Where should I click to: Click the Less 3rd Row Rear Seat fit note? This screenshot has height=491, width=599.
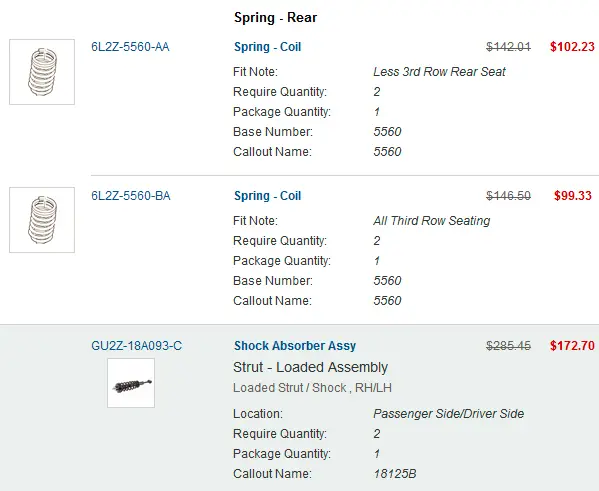[x=439, y=72]
